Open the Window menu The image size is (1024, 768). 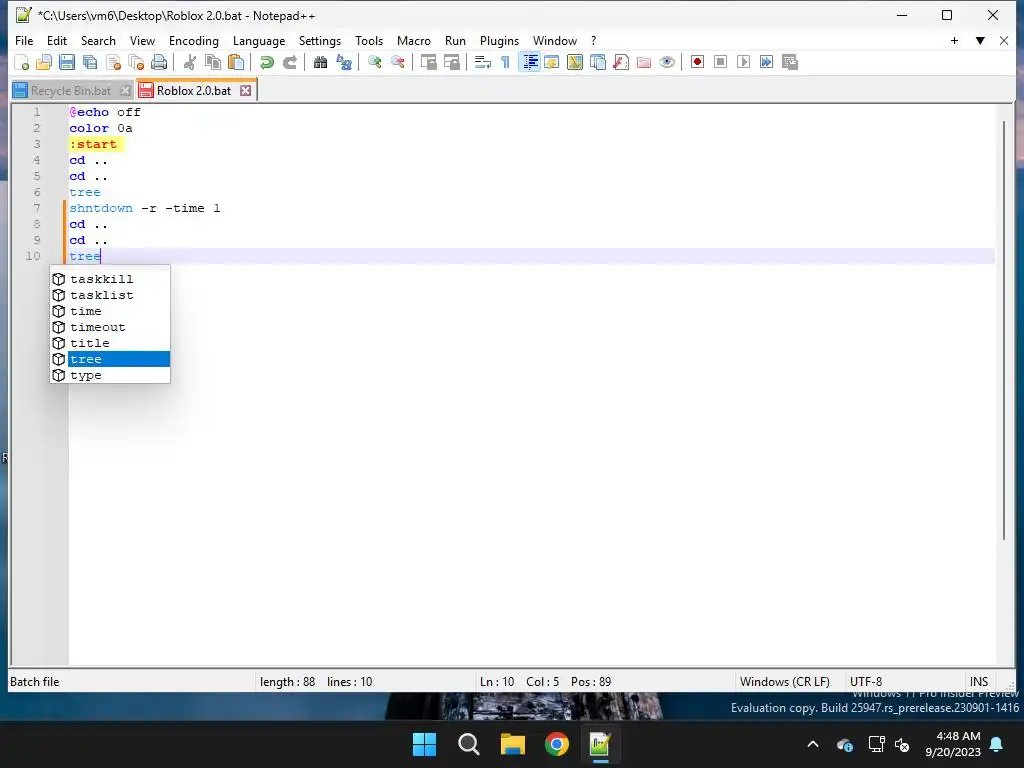555,40
